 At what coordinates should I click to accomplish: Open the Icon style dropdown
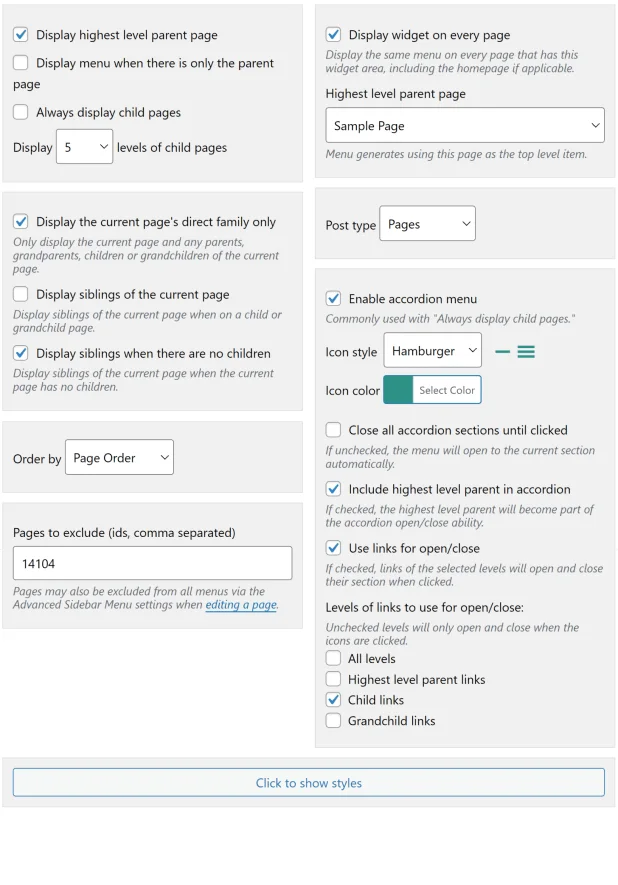coord(432,351)
